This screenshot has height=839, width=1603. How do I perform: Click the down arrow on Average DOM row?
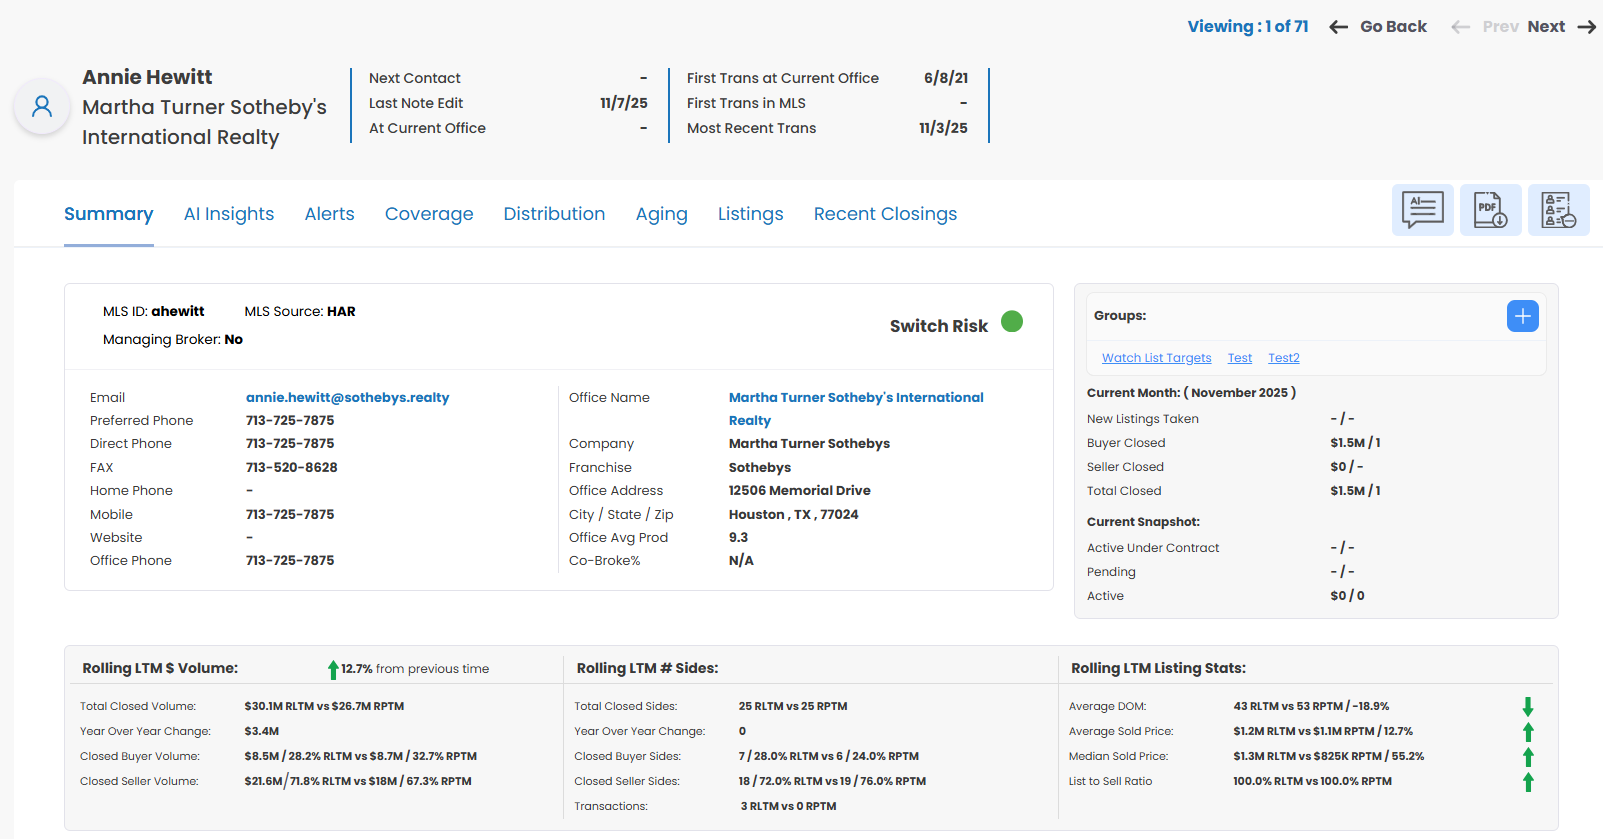coord(1528,707)
